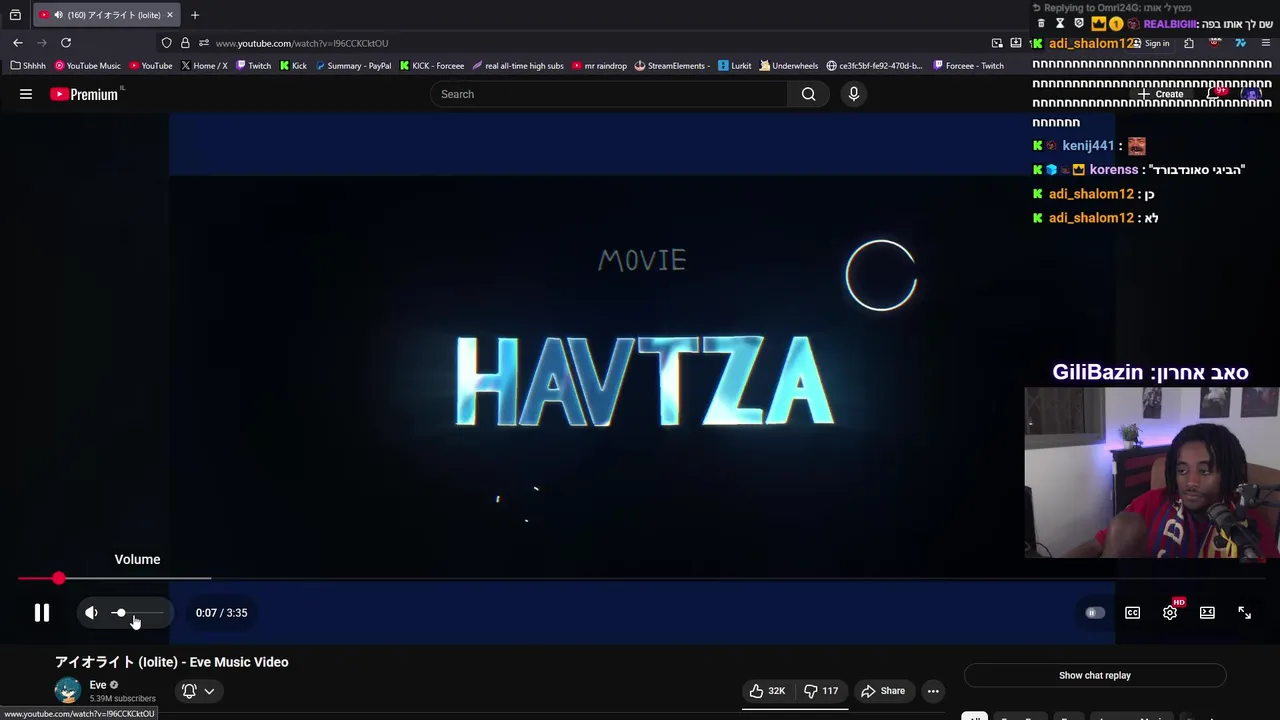Open the player settings gear

(1170, 613)
